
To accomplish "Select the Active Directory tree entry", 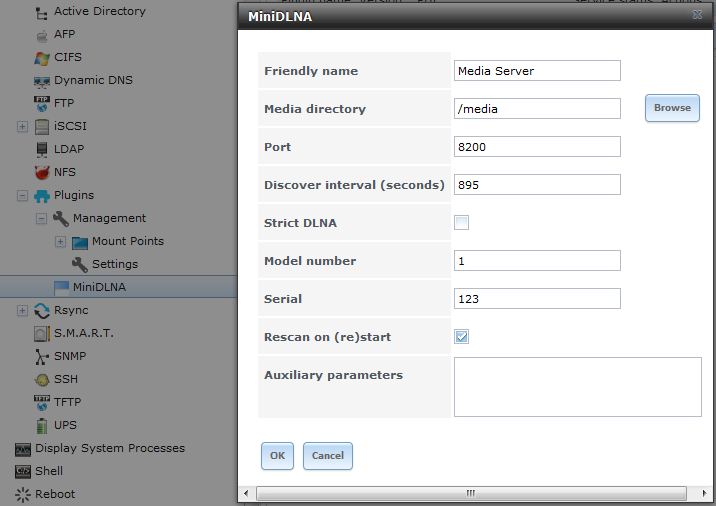I will (x=100, y=11).
